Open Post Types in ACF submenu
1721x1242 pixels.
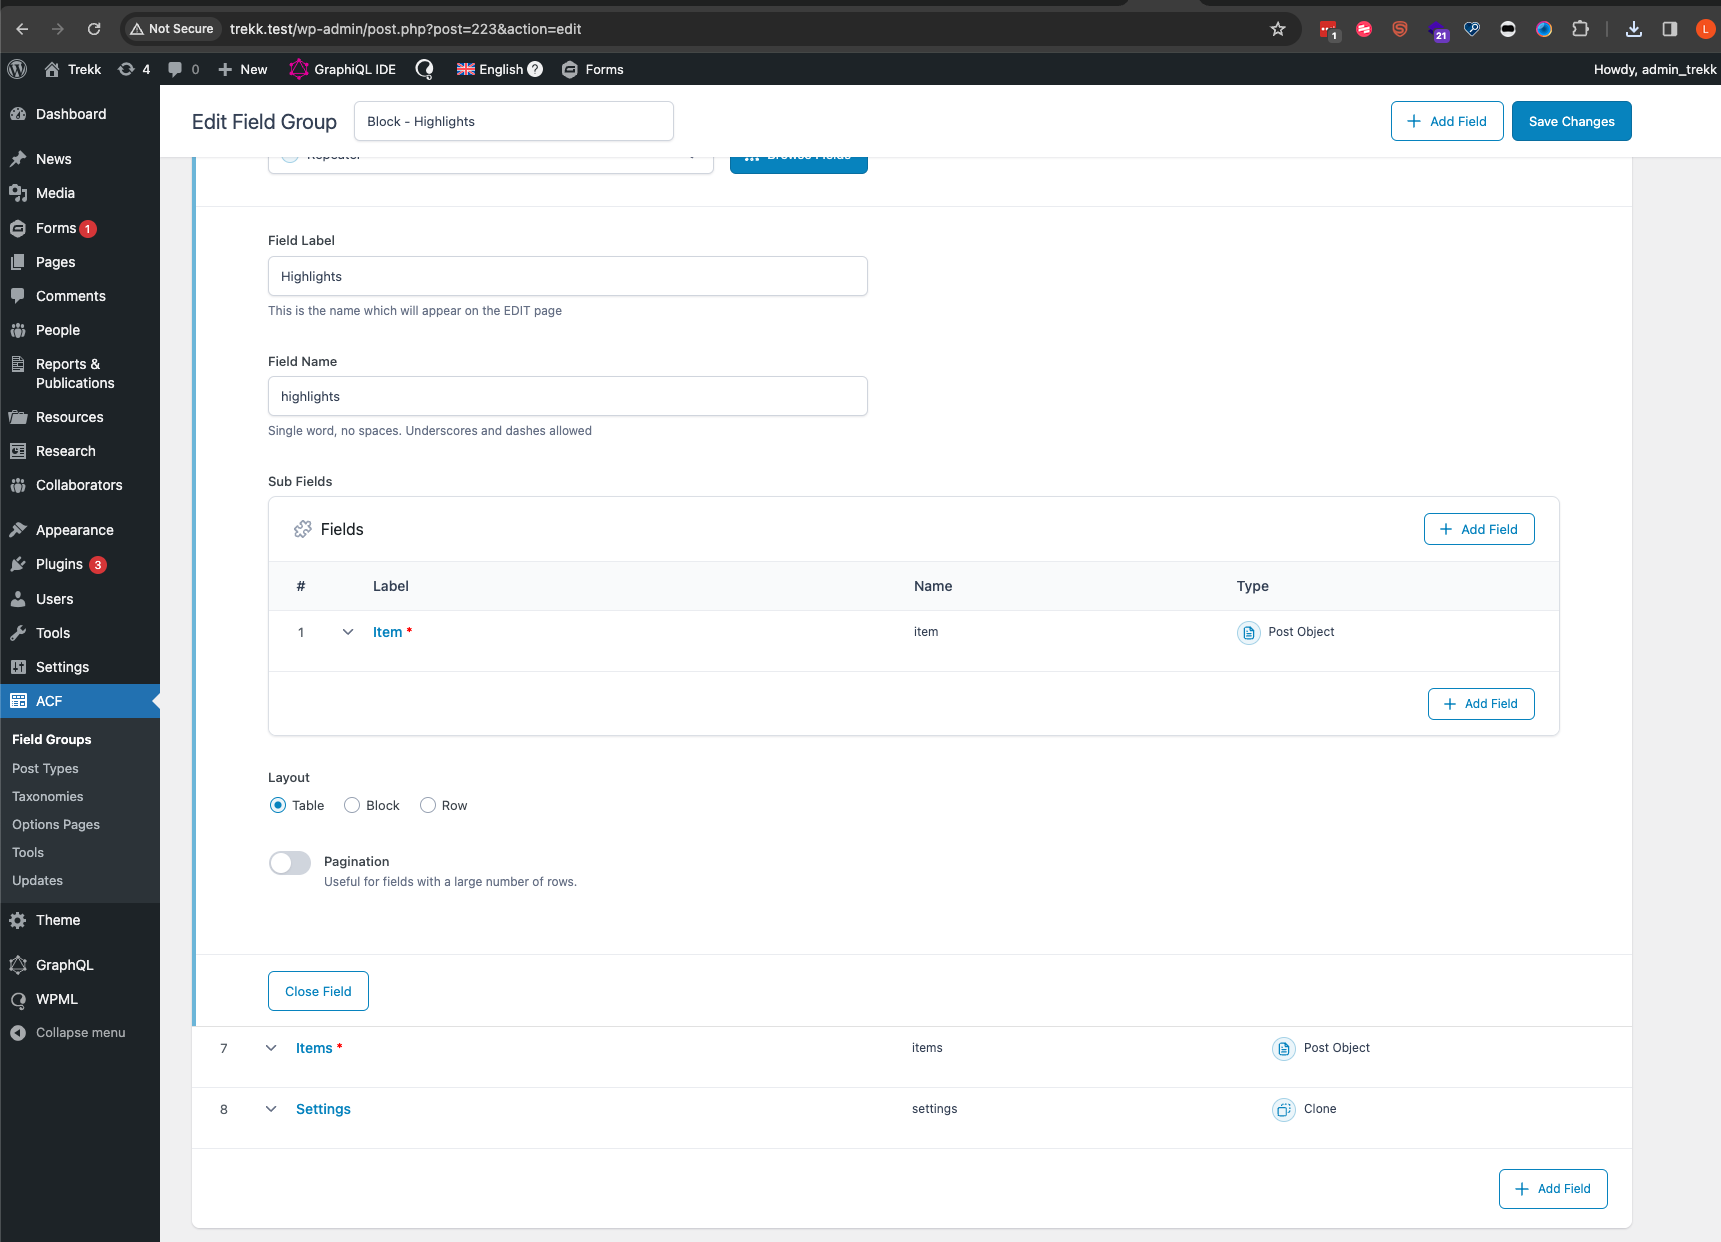45,768
